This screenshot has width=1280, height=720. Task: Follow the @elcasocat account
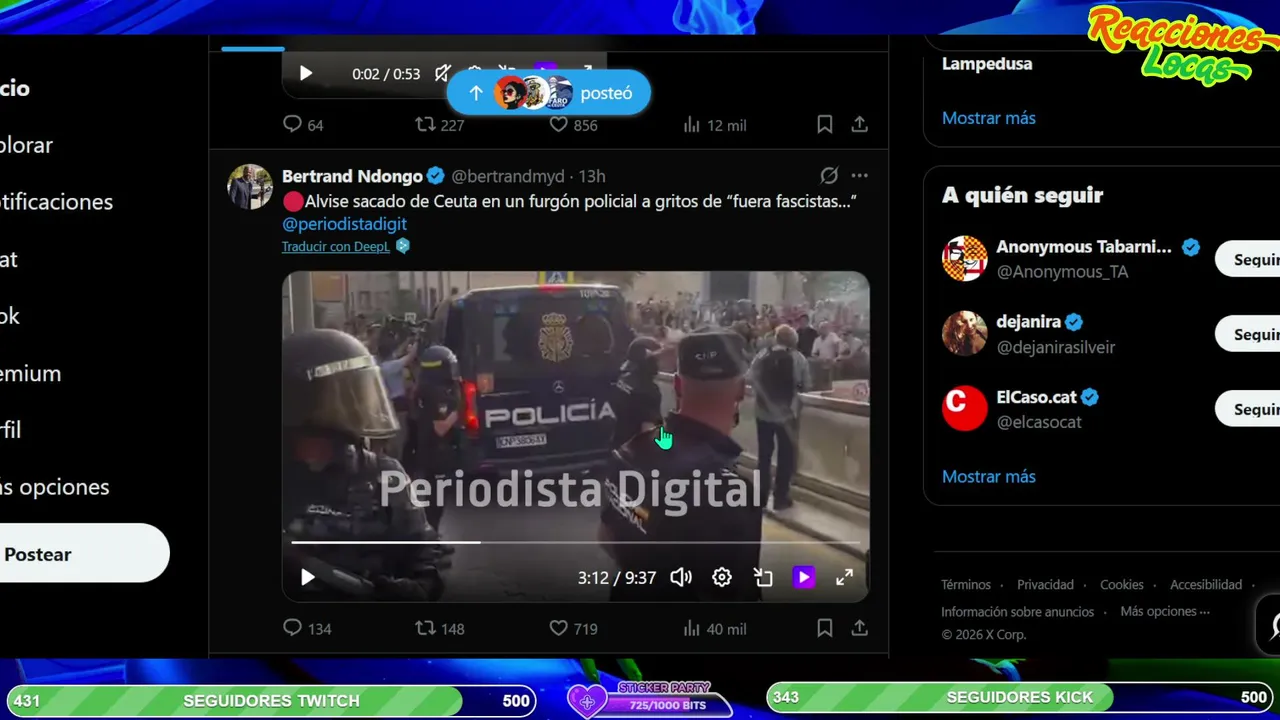[1250, 409]
